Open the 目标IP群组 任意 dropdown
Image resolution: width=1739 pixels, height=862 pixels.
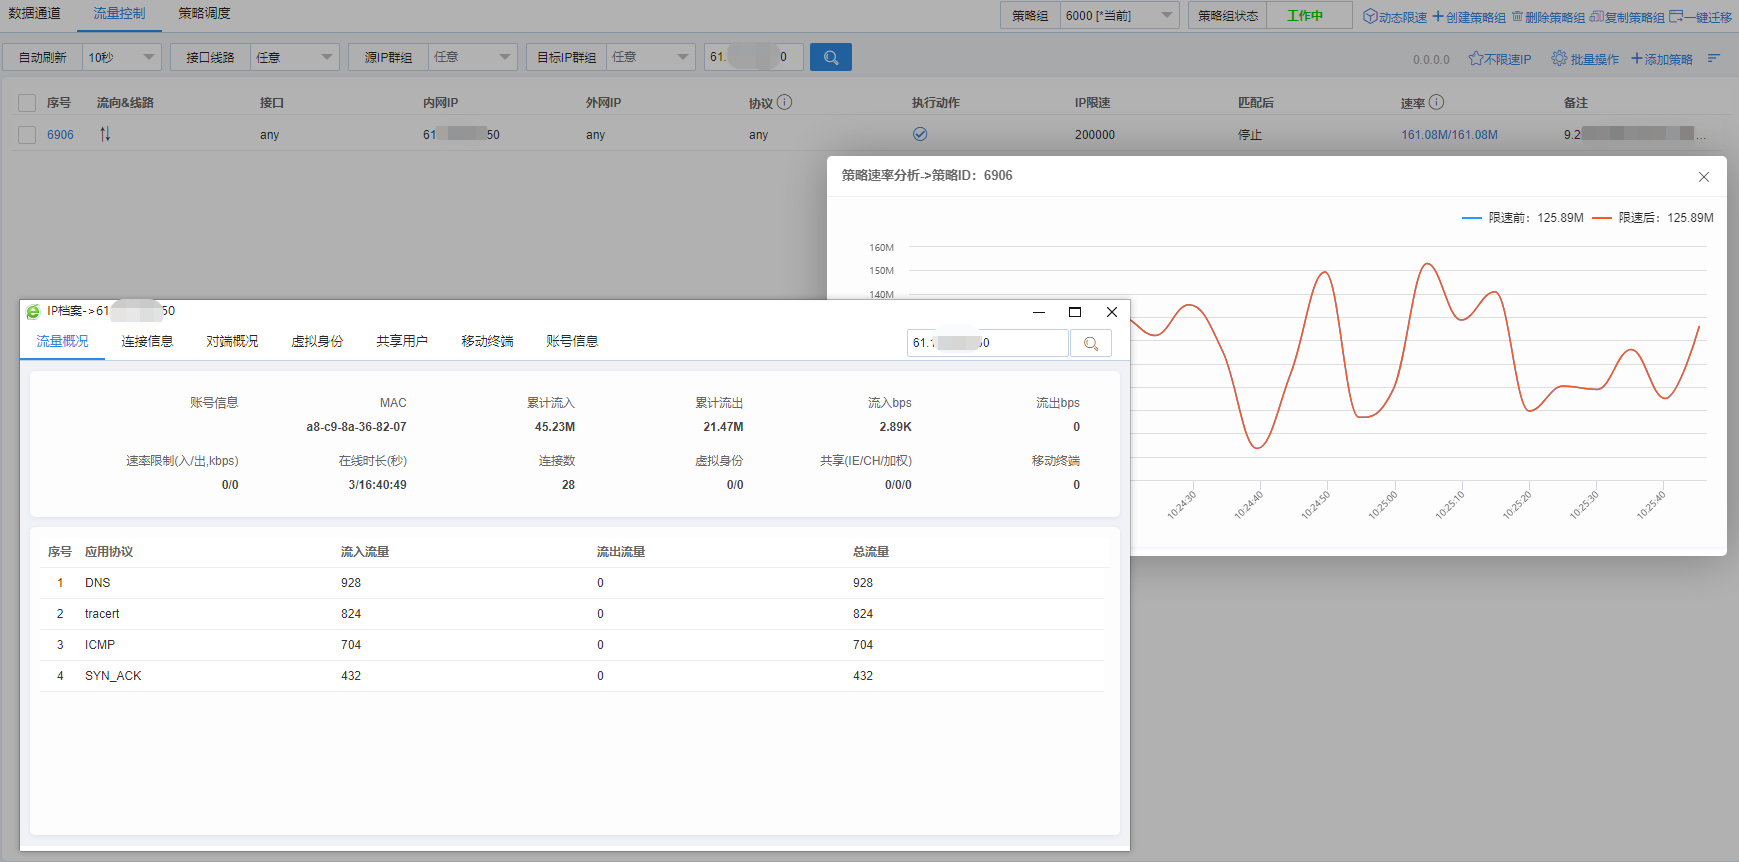pos(650,57)
